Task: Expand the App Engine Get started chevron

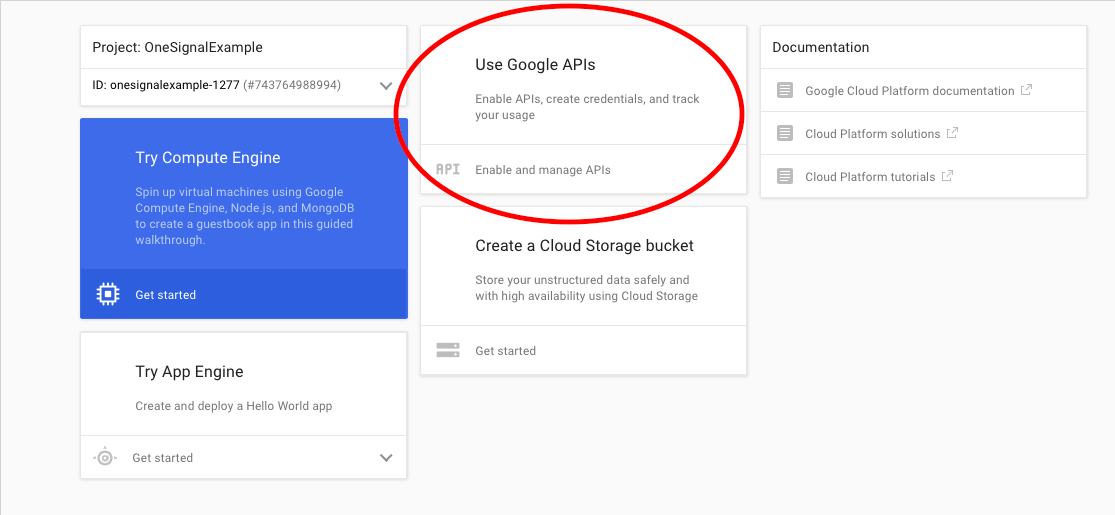Action: tap(386, 457)
